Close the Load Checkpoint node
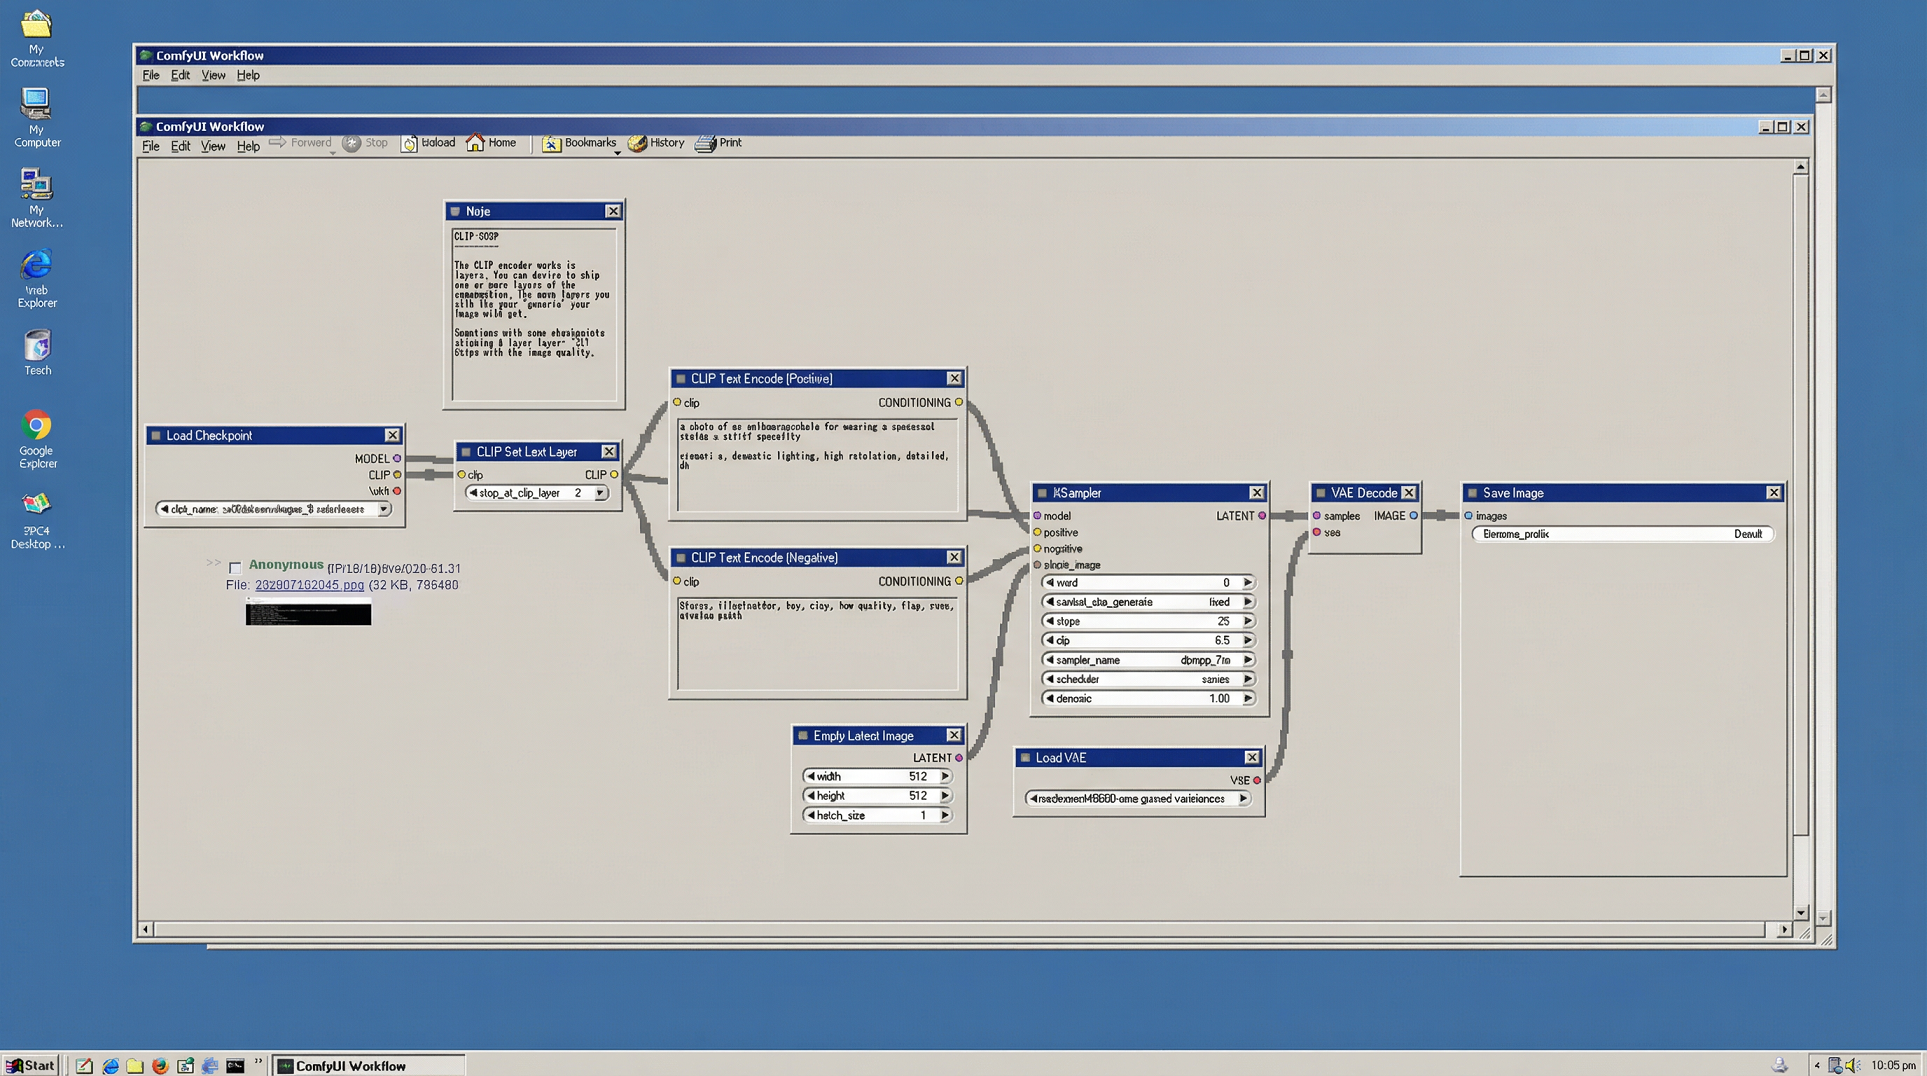Viewport: 1927px width, 1076px height. [x=392, y=436]
